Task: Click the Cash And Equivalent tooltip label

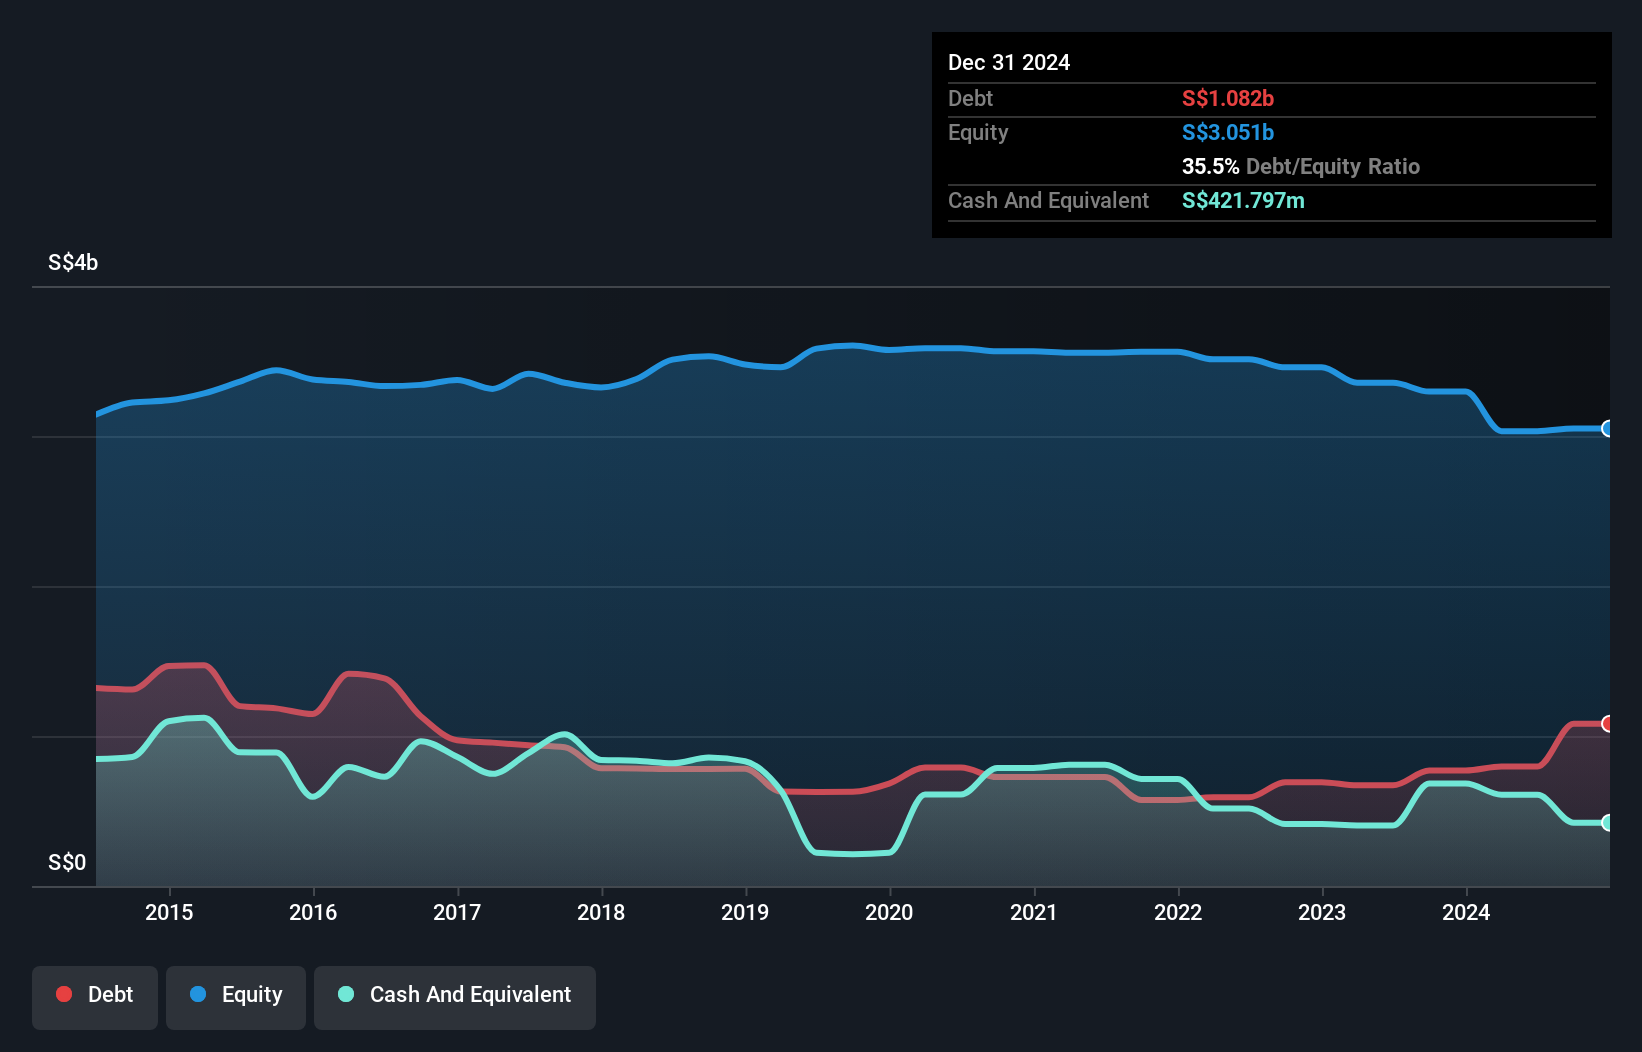Action: point(1048,200)
